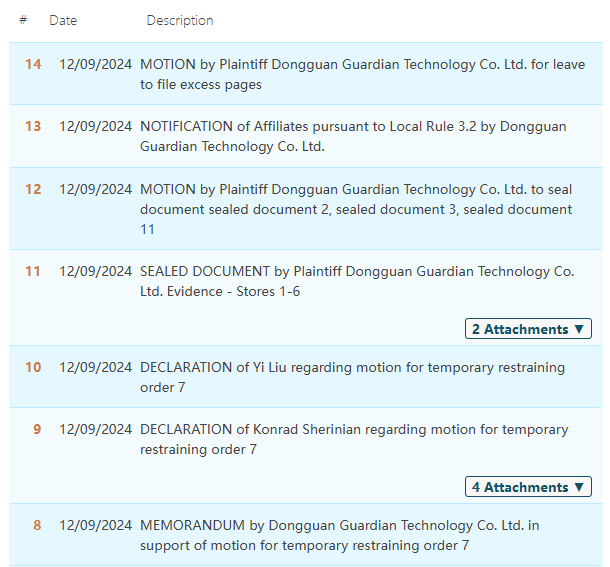610x567 pixels.
Task: Follow the blue 11 link in the motion to seal
Action: (x=148, y=229)
